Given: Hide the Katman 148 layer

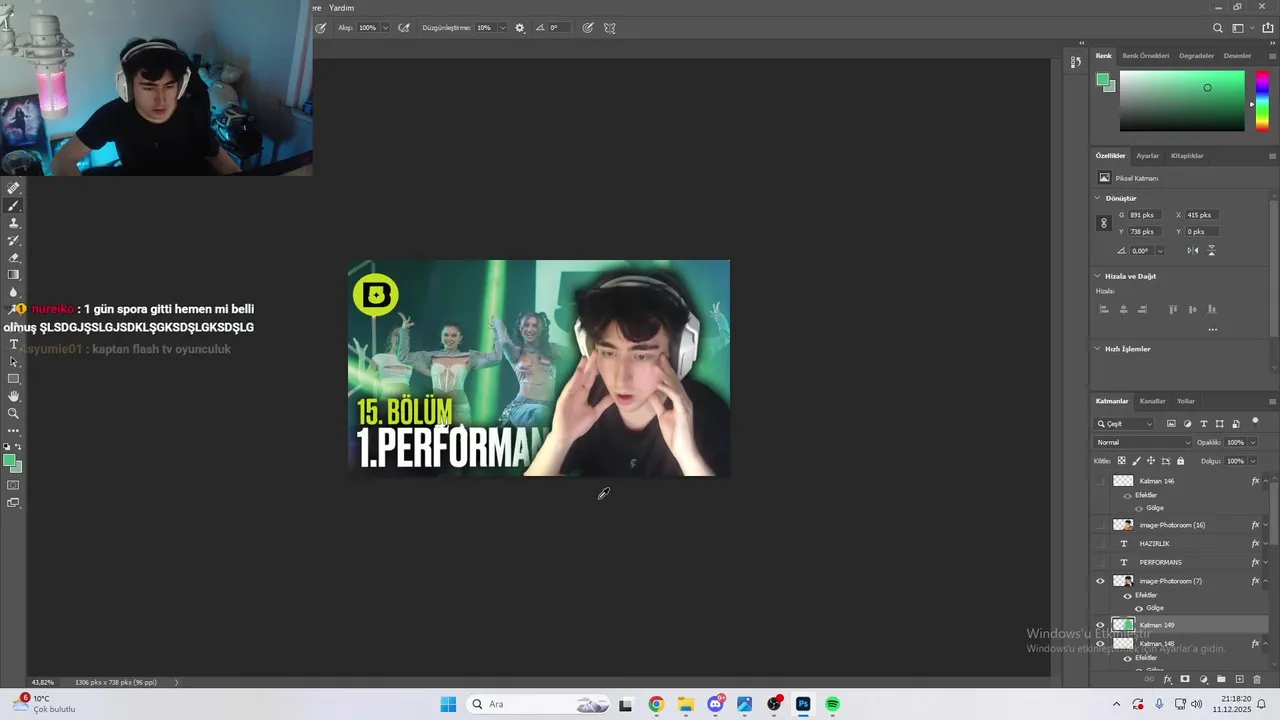Looking at the screenshot, I should (1101, 644).
